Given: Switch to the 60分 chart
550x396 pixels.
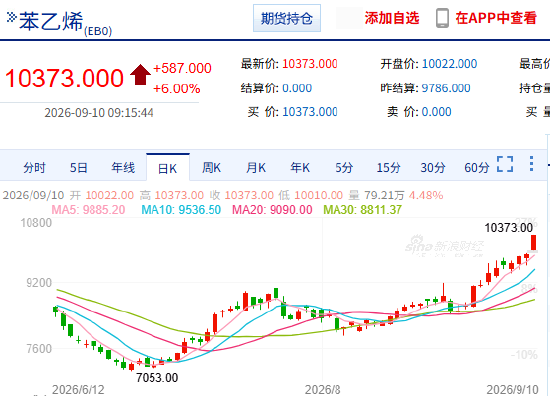Looking at the screenshot, I should pyautogui.click(x=477, y=168).
